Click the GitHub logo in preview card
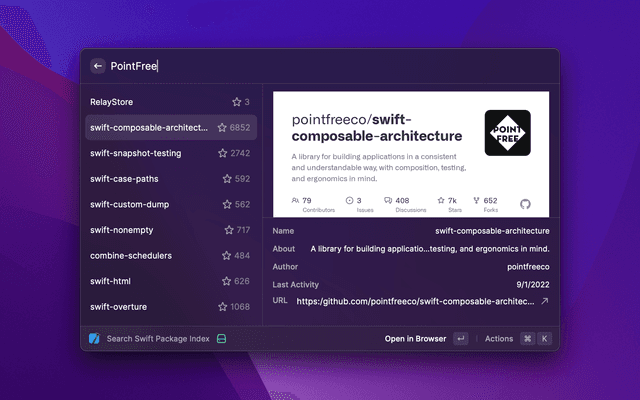 pyautogui.click(x=525, y=203)
